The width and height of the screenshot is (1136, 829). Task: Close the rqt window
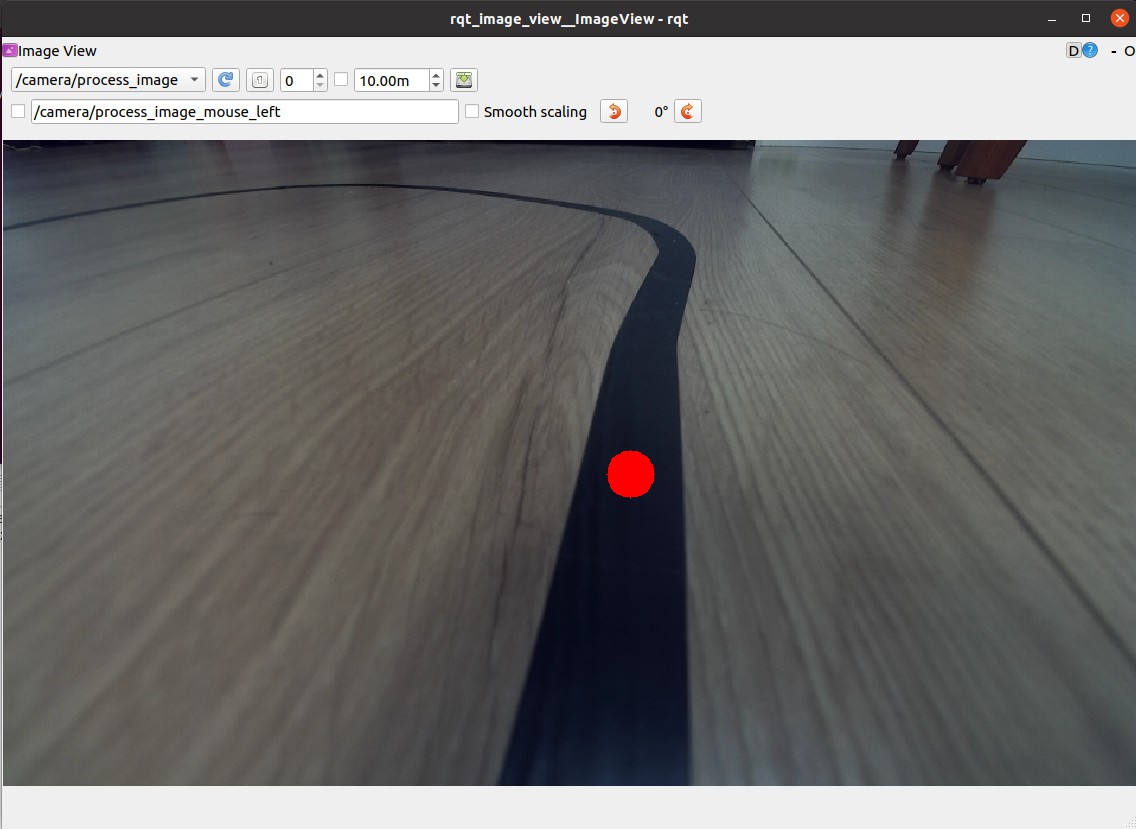click(x=1119, y=18)
